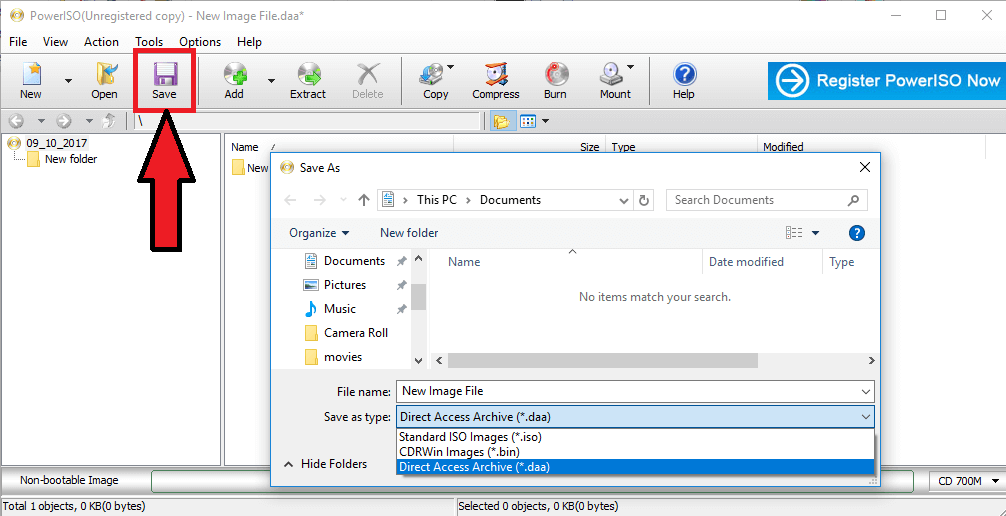The image size is (1006, 516).
Task: Click the up one level icon in PowerISO
Action: pos(110,121)
